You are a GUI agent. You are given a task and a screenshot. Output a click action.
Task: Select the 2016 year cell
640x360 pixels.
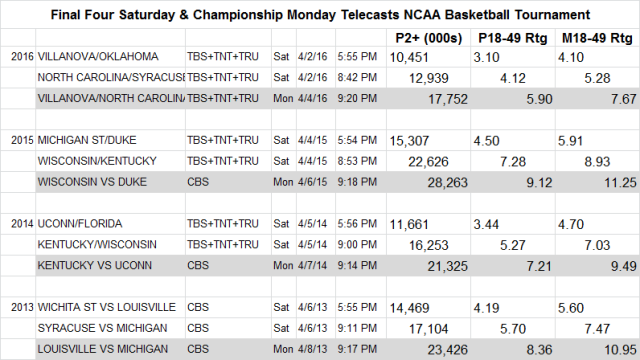click(18, 57)
